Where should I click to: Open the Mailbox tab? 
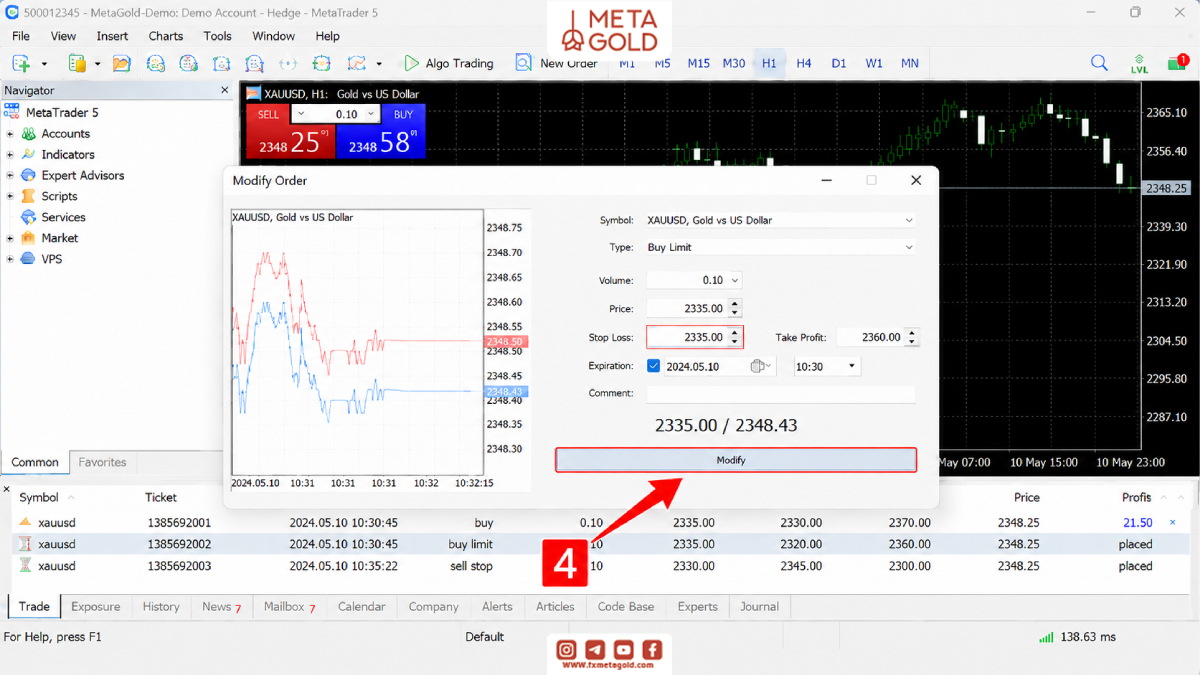click(x=289, y=606)
